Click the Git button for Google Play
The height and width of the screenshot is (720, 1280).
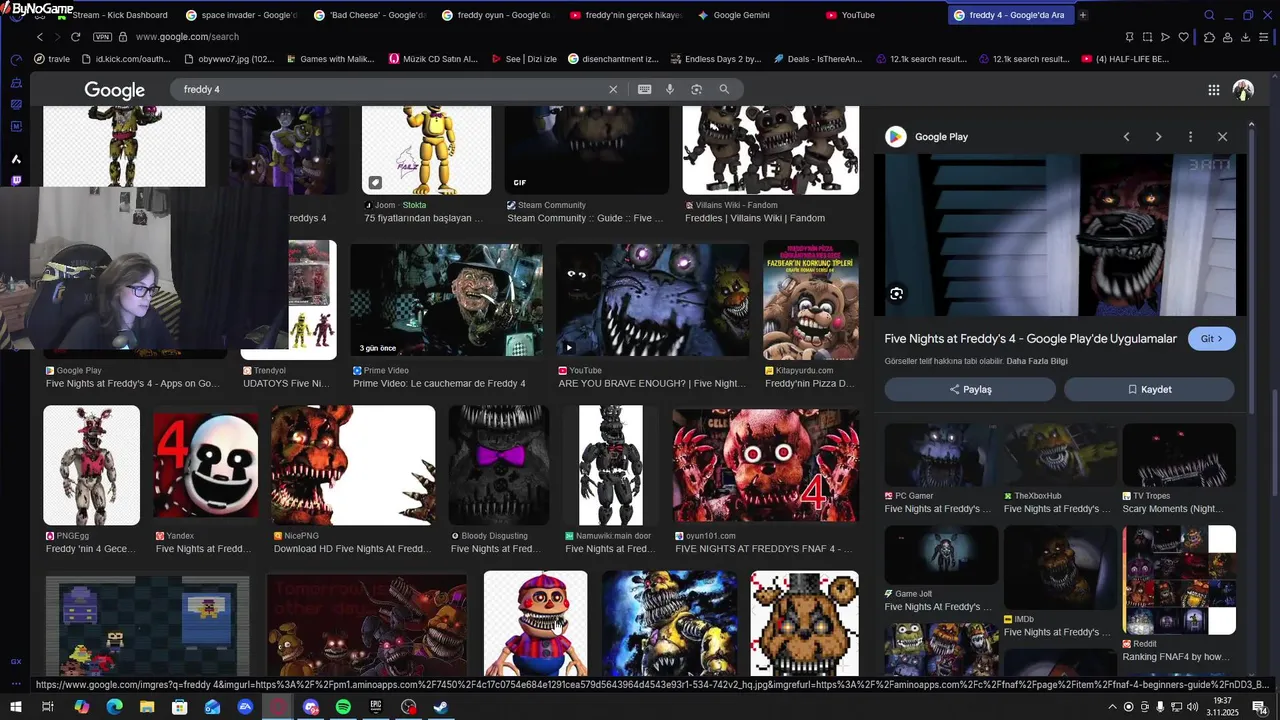point(1212,339)
